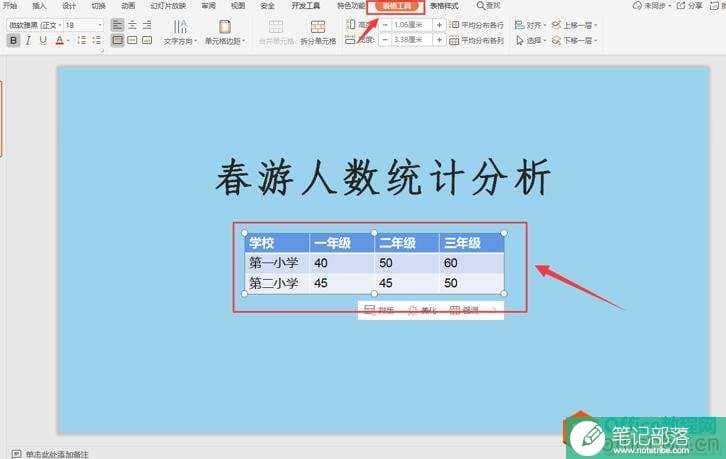Viewport: 726px width, 459px height.
Task: Open the font name dropdown
Action: (x=59, y=25)
